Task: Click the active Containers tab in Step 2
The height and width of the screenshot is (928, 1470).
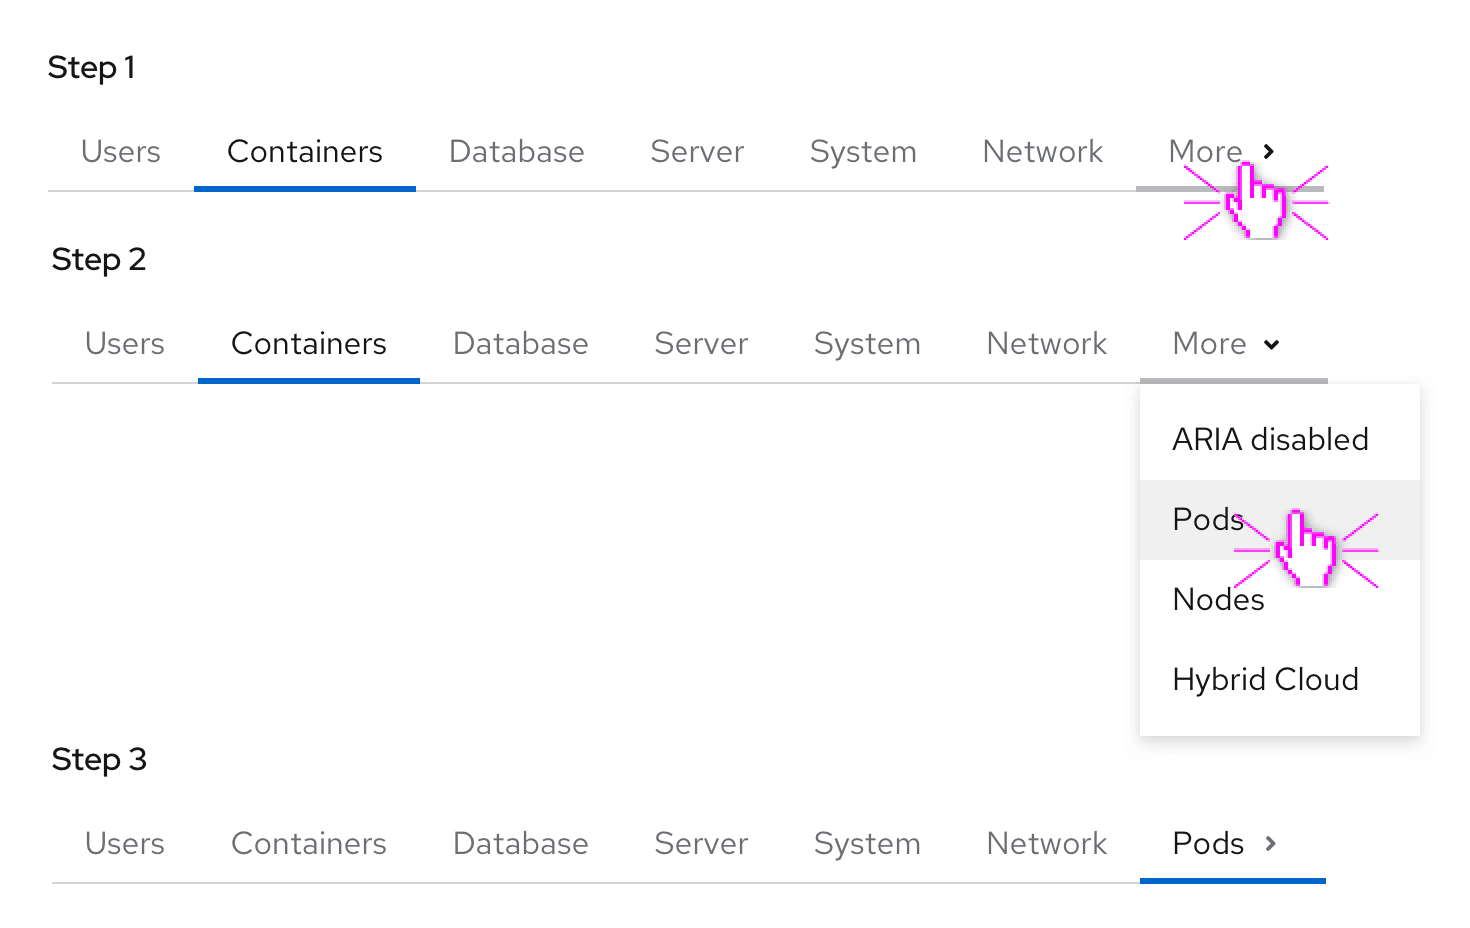Action: point(309,344)
